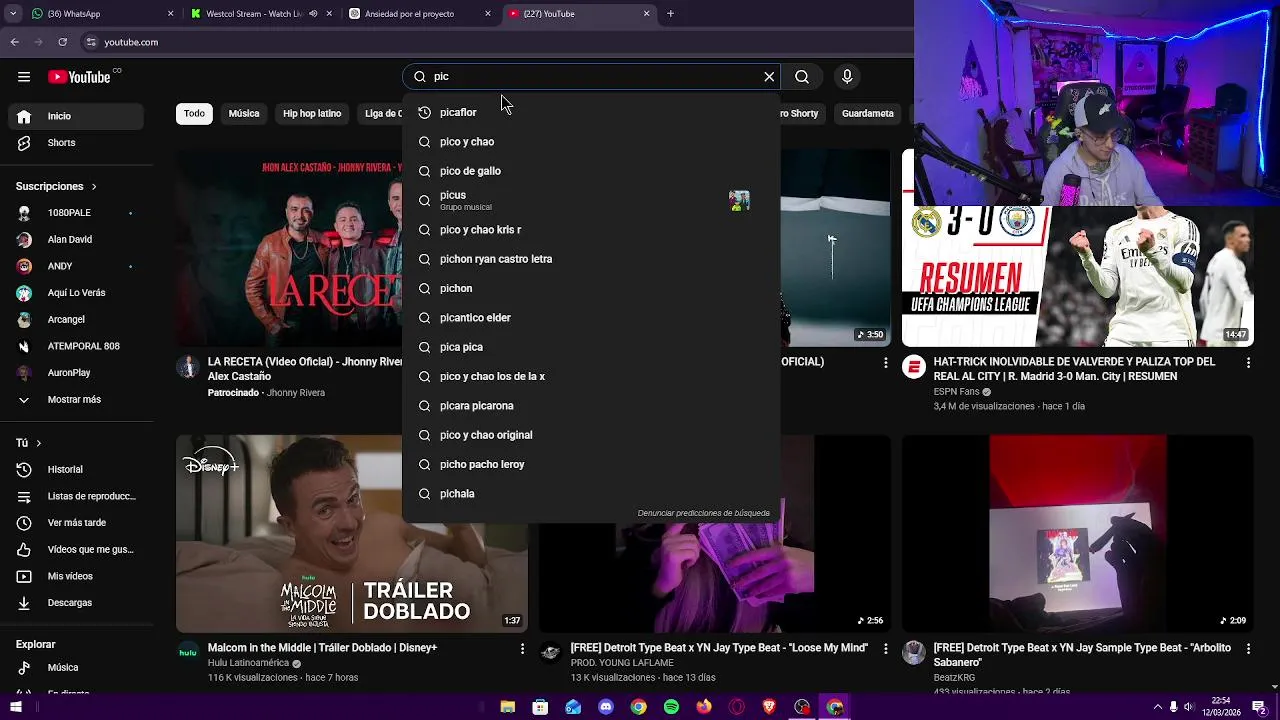This screenshot has height=720, width=1280.
Task: Select the 'Guardameta' filter chip
Action: click(867, 113)
